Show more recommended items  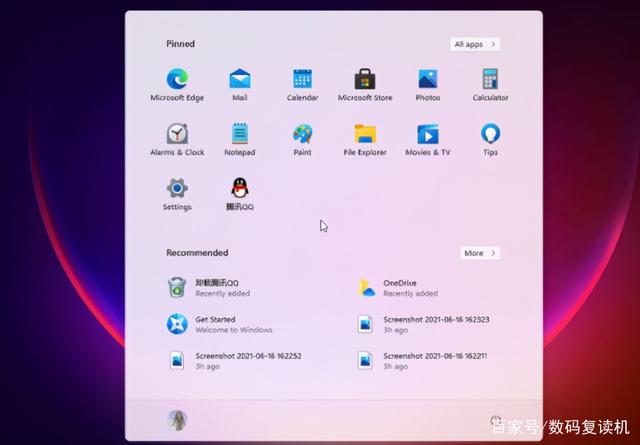480,253
